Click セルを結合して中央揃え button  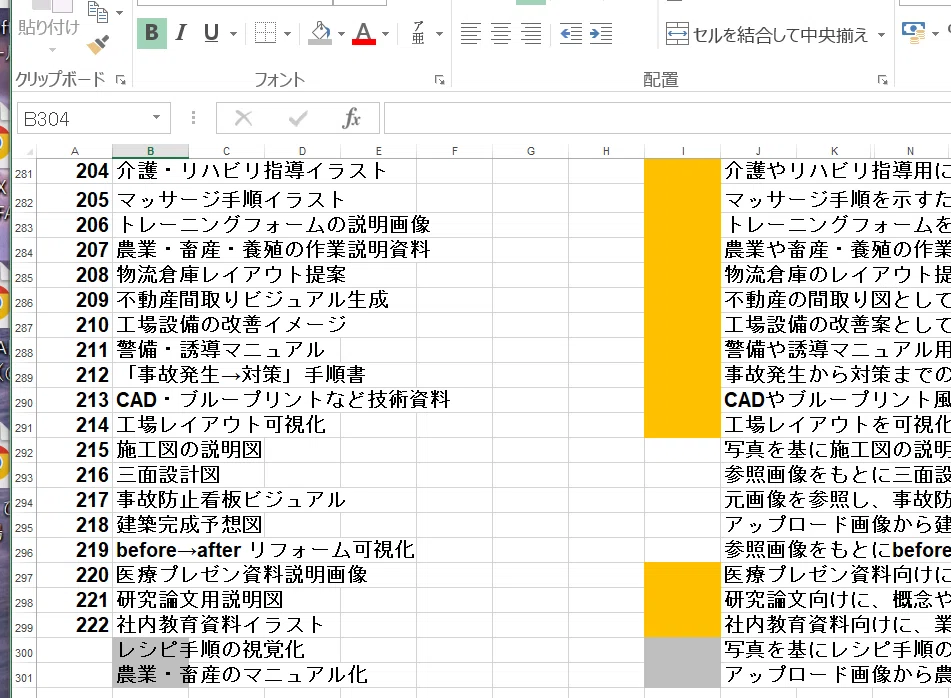[767, 35]
